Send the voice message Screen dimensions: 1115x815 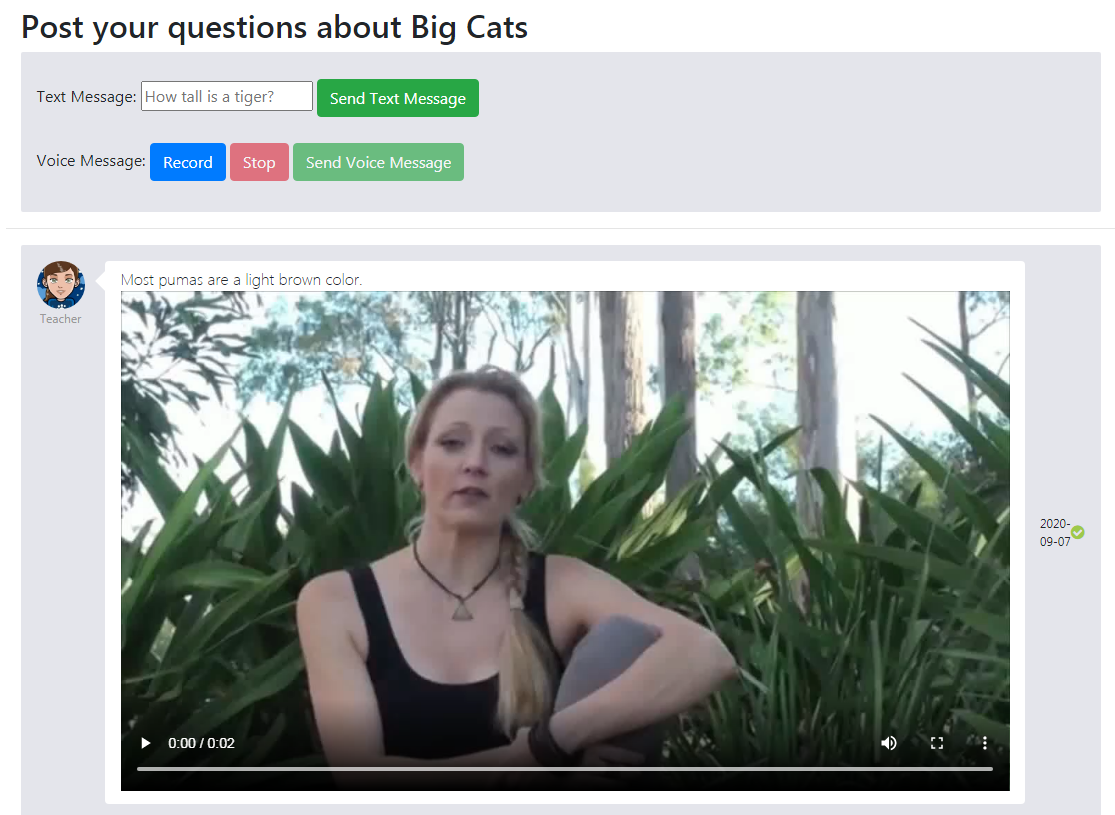click(x=378, y=162)
